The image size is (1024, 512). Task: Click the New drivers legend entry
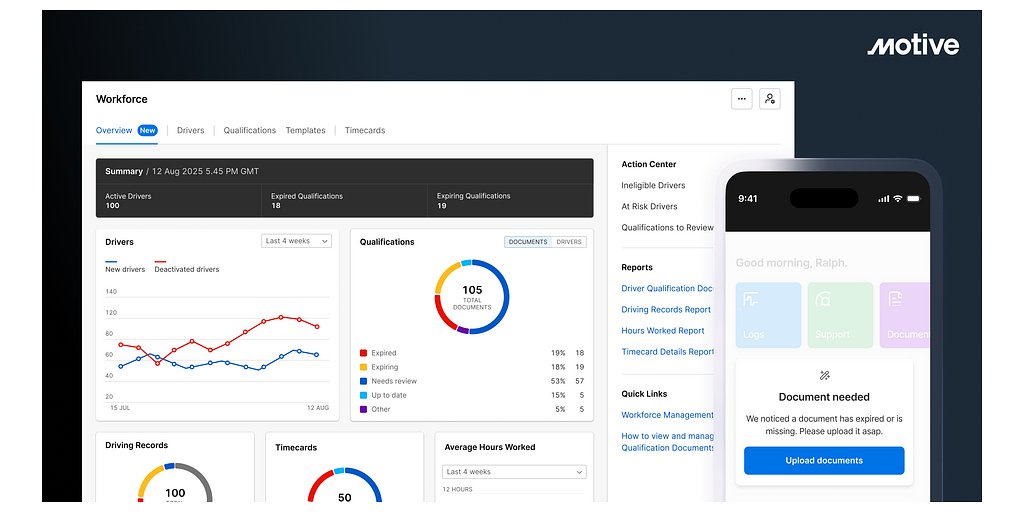coord(125,267)
